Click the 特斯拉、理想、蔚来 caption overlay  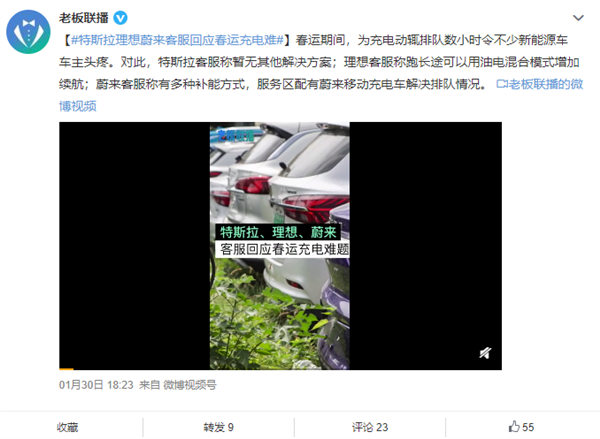(278, 232)
